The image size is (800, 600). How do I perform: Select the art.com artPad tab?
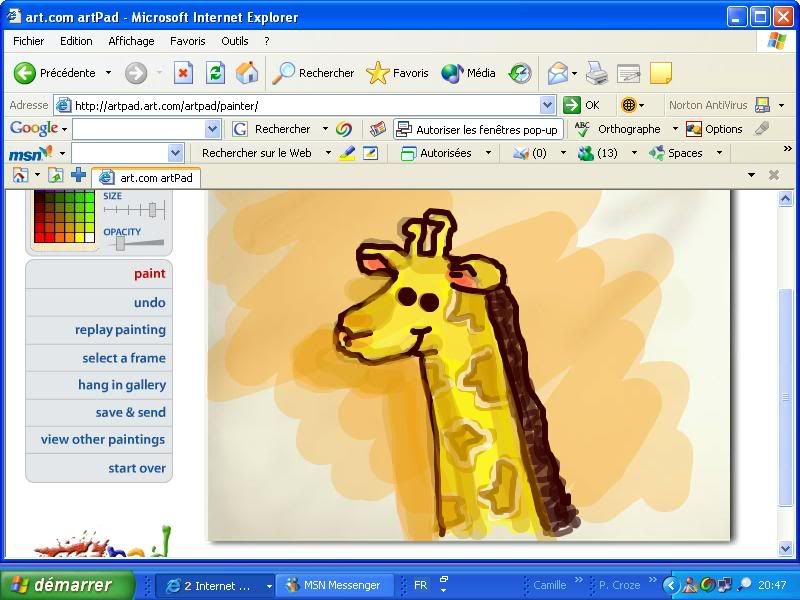[148, 177]
